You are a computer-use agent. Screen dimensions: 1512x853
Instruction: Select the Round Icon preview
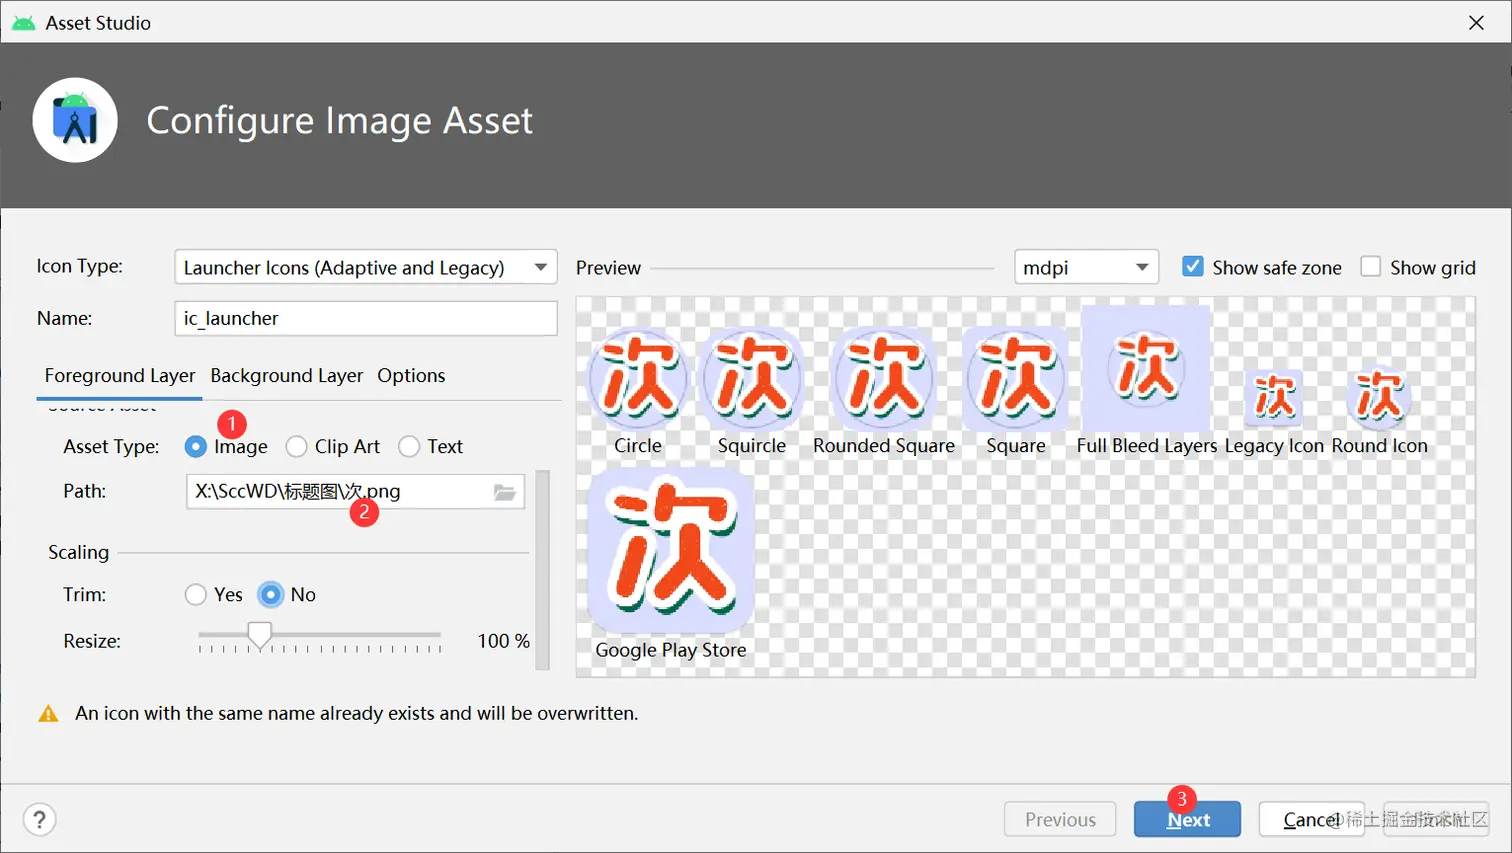[1378, 395]
